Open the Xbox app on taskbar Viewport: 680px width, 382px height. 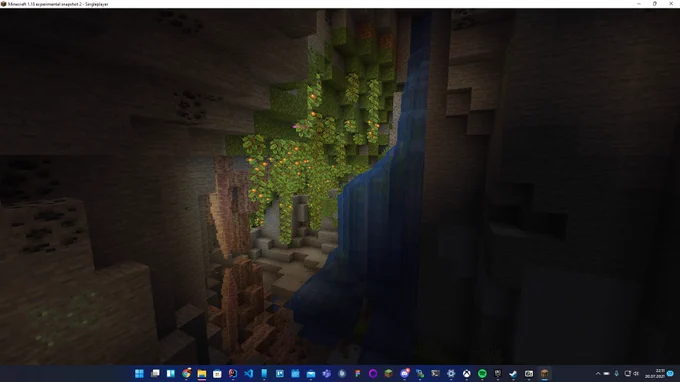(x=467, y=373)
